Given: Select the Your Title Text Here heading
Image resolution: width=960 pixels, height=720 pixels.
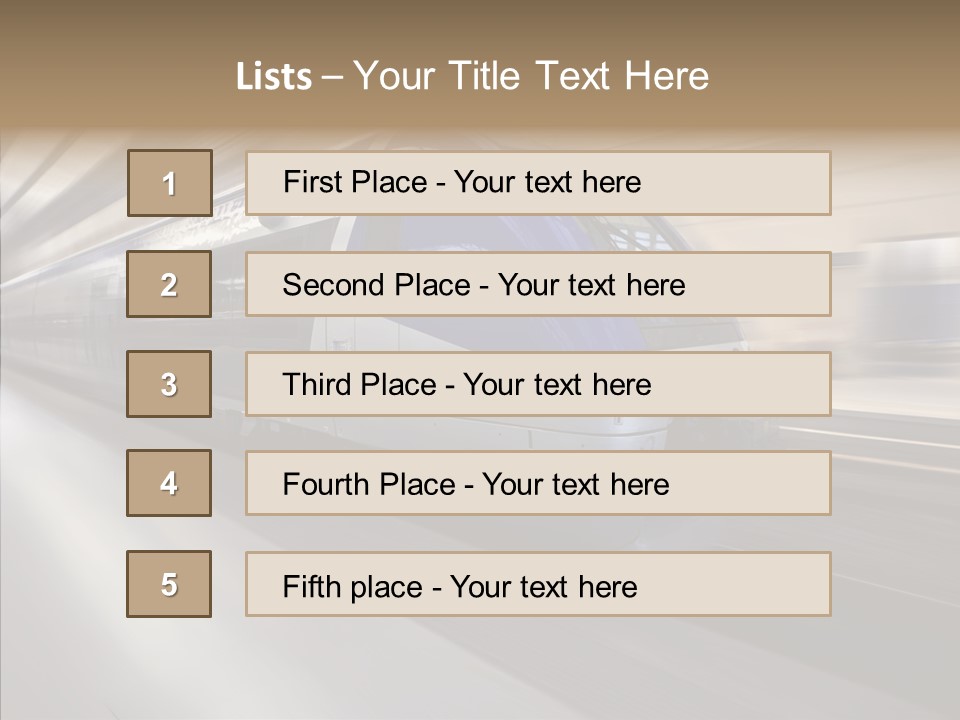Looking at the screenshot, I should click(x=531, y=77).
